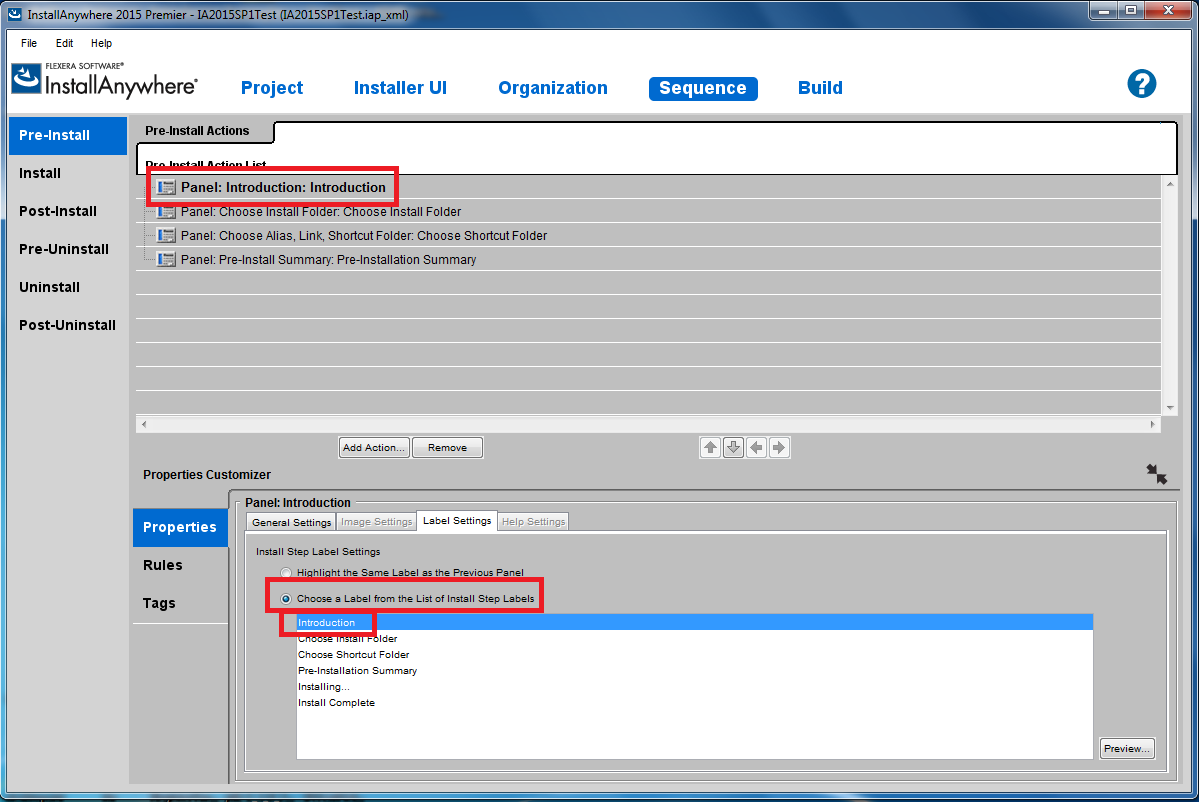Screen dimensions: 1199x802
Task: Click the action list vertical scrollbar up arrow
Action: coord(1169,184)
